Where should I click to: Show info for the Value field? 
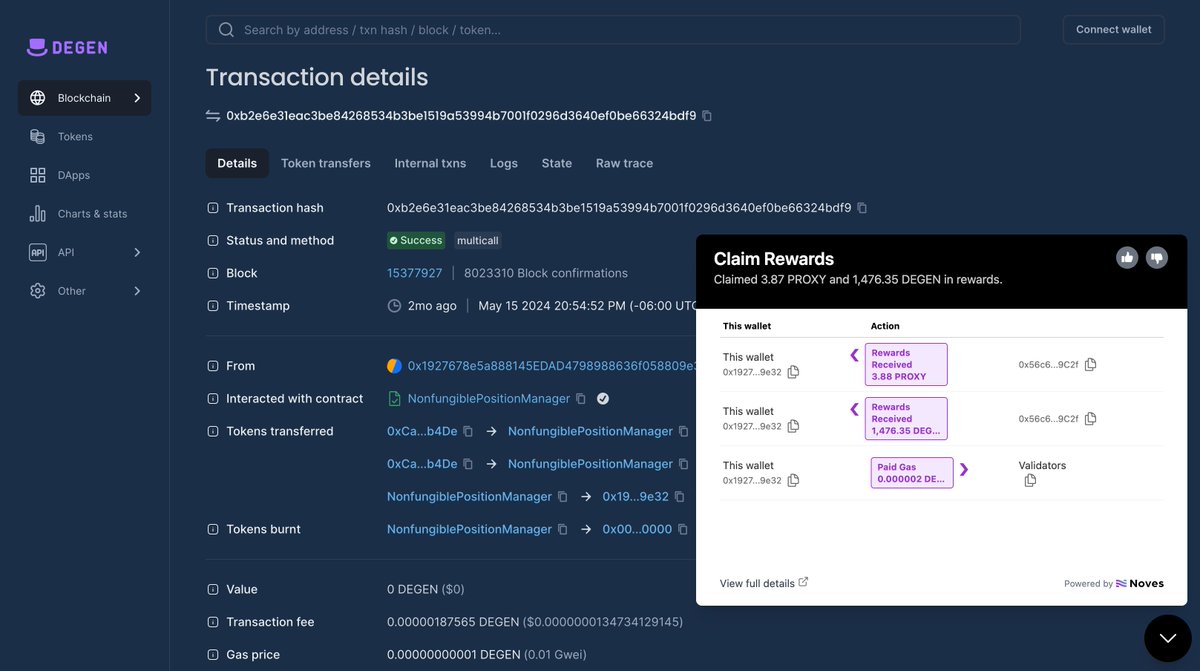tap(212, 590)
